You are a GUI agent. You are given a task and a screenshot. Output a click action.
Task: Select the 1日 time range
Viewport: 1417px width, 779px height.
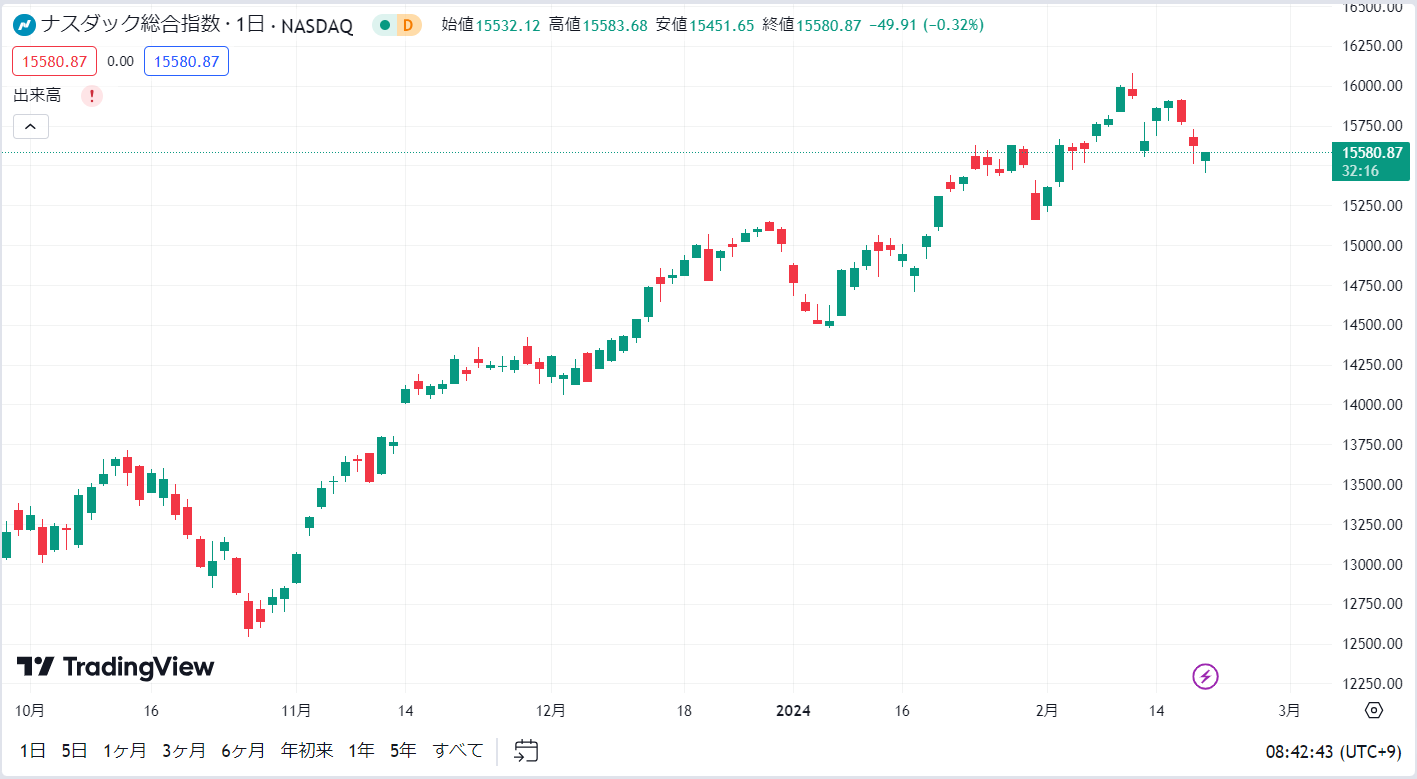click(x=33, y=750)
